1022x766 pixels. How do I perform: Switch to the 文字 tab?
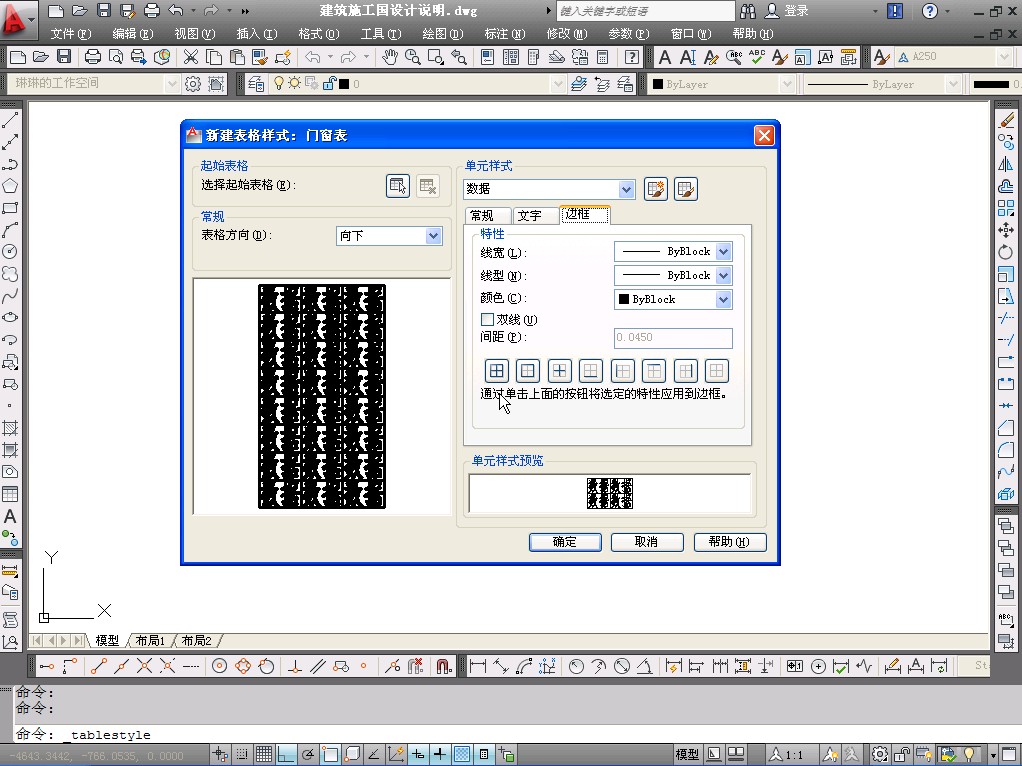pos(530,216)
